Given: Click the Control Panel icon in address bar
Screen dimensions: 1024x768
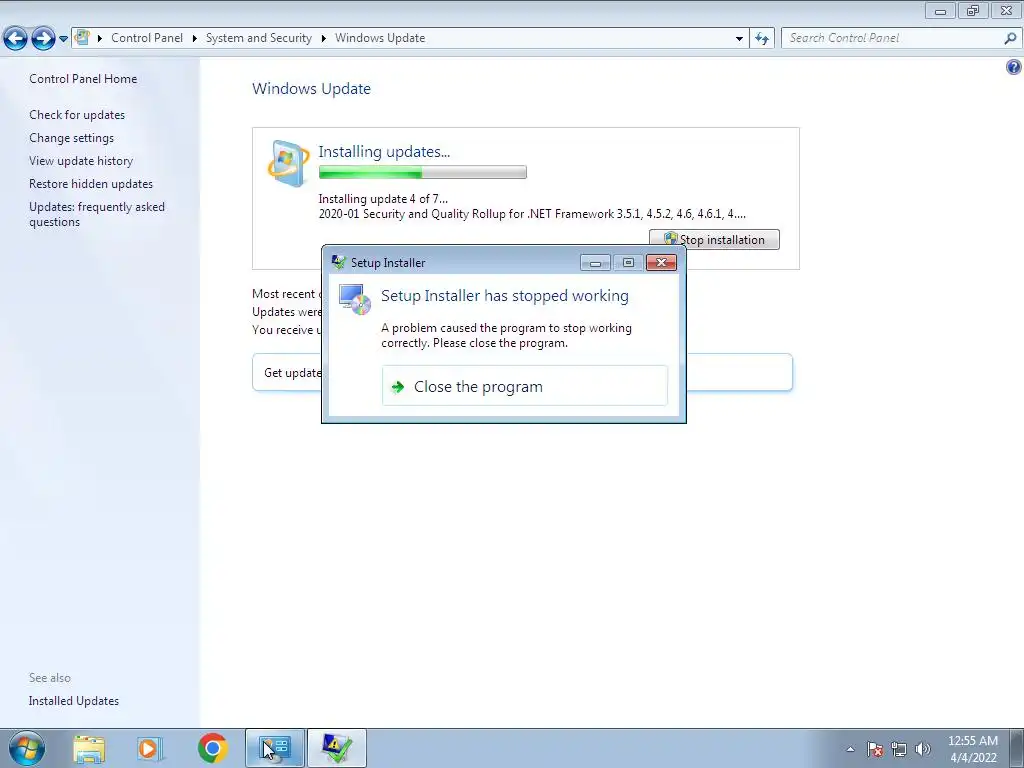Looking at the screenshot, I should (82, 37).
